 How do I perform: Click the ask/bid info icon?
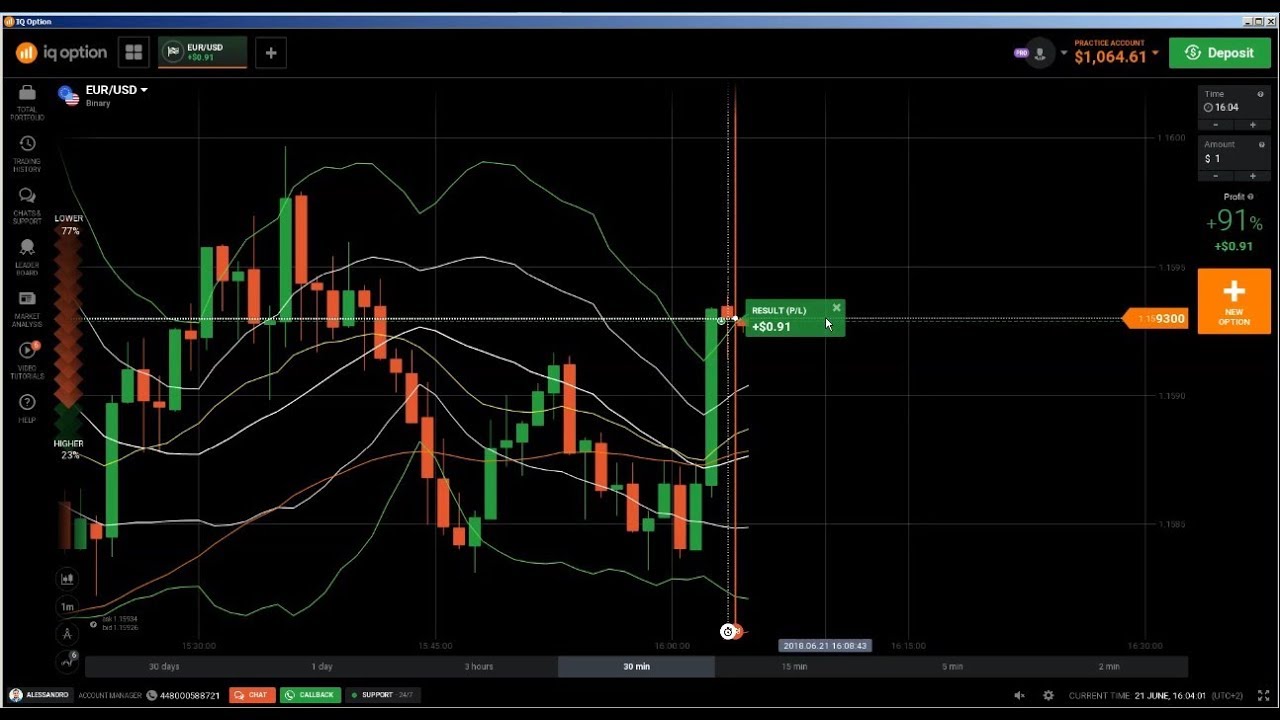coord(93,624)
